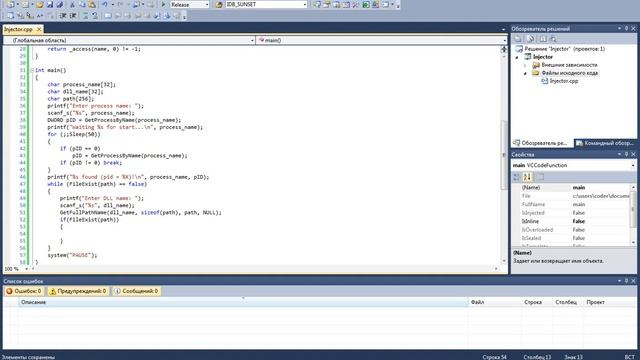Open Property Pages icon in Properties panel
This screenshot has height=360, width=640.
coord(540,177)
